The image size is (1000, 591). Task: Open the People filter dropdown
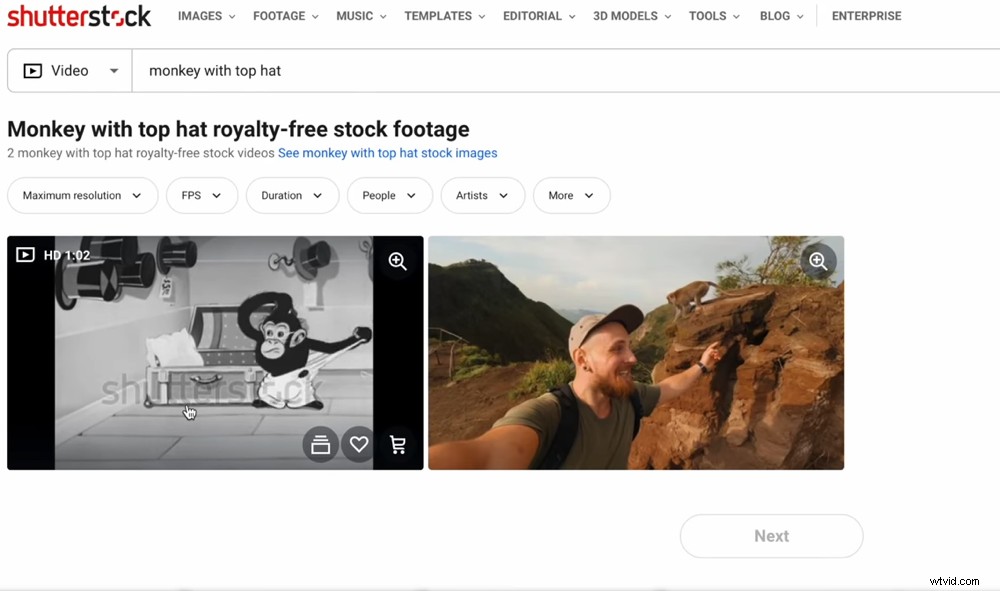(x=389, y=195)
